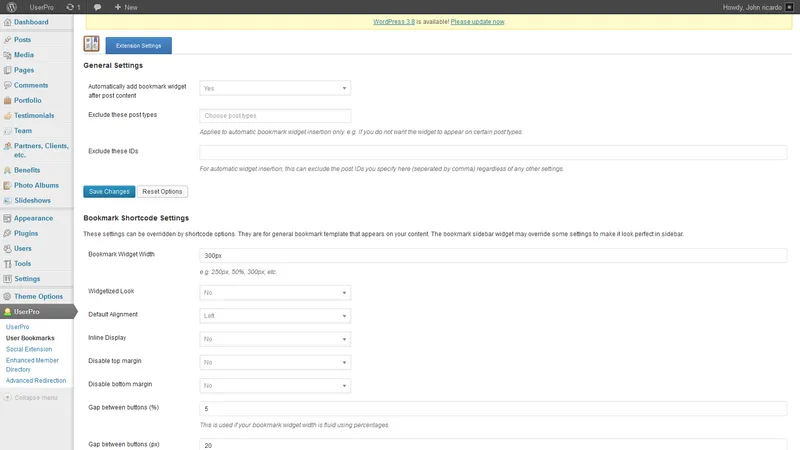This screenshot has width=800, height=450.
Task: Click the UserPro site name in admin bar
Action: tap(41, 7)
